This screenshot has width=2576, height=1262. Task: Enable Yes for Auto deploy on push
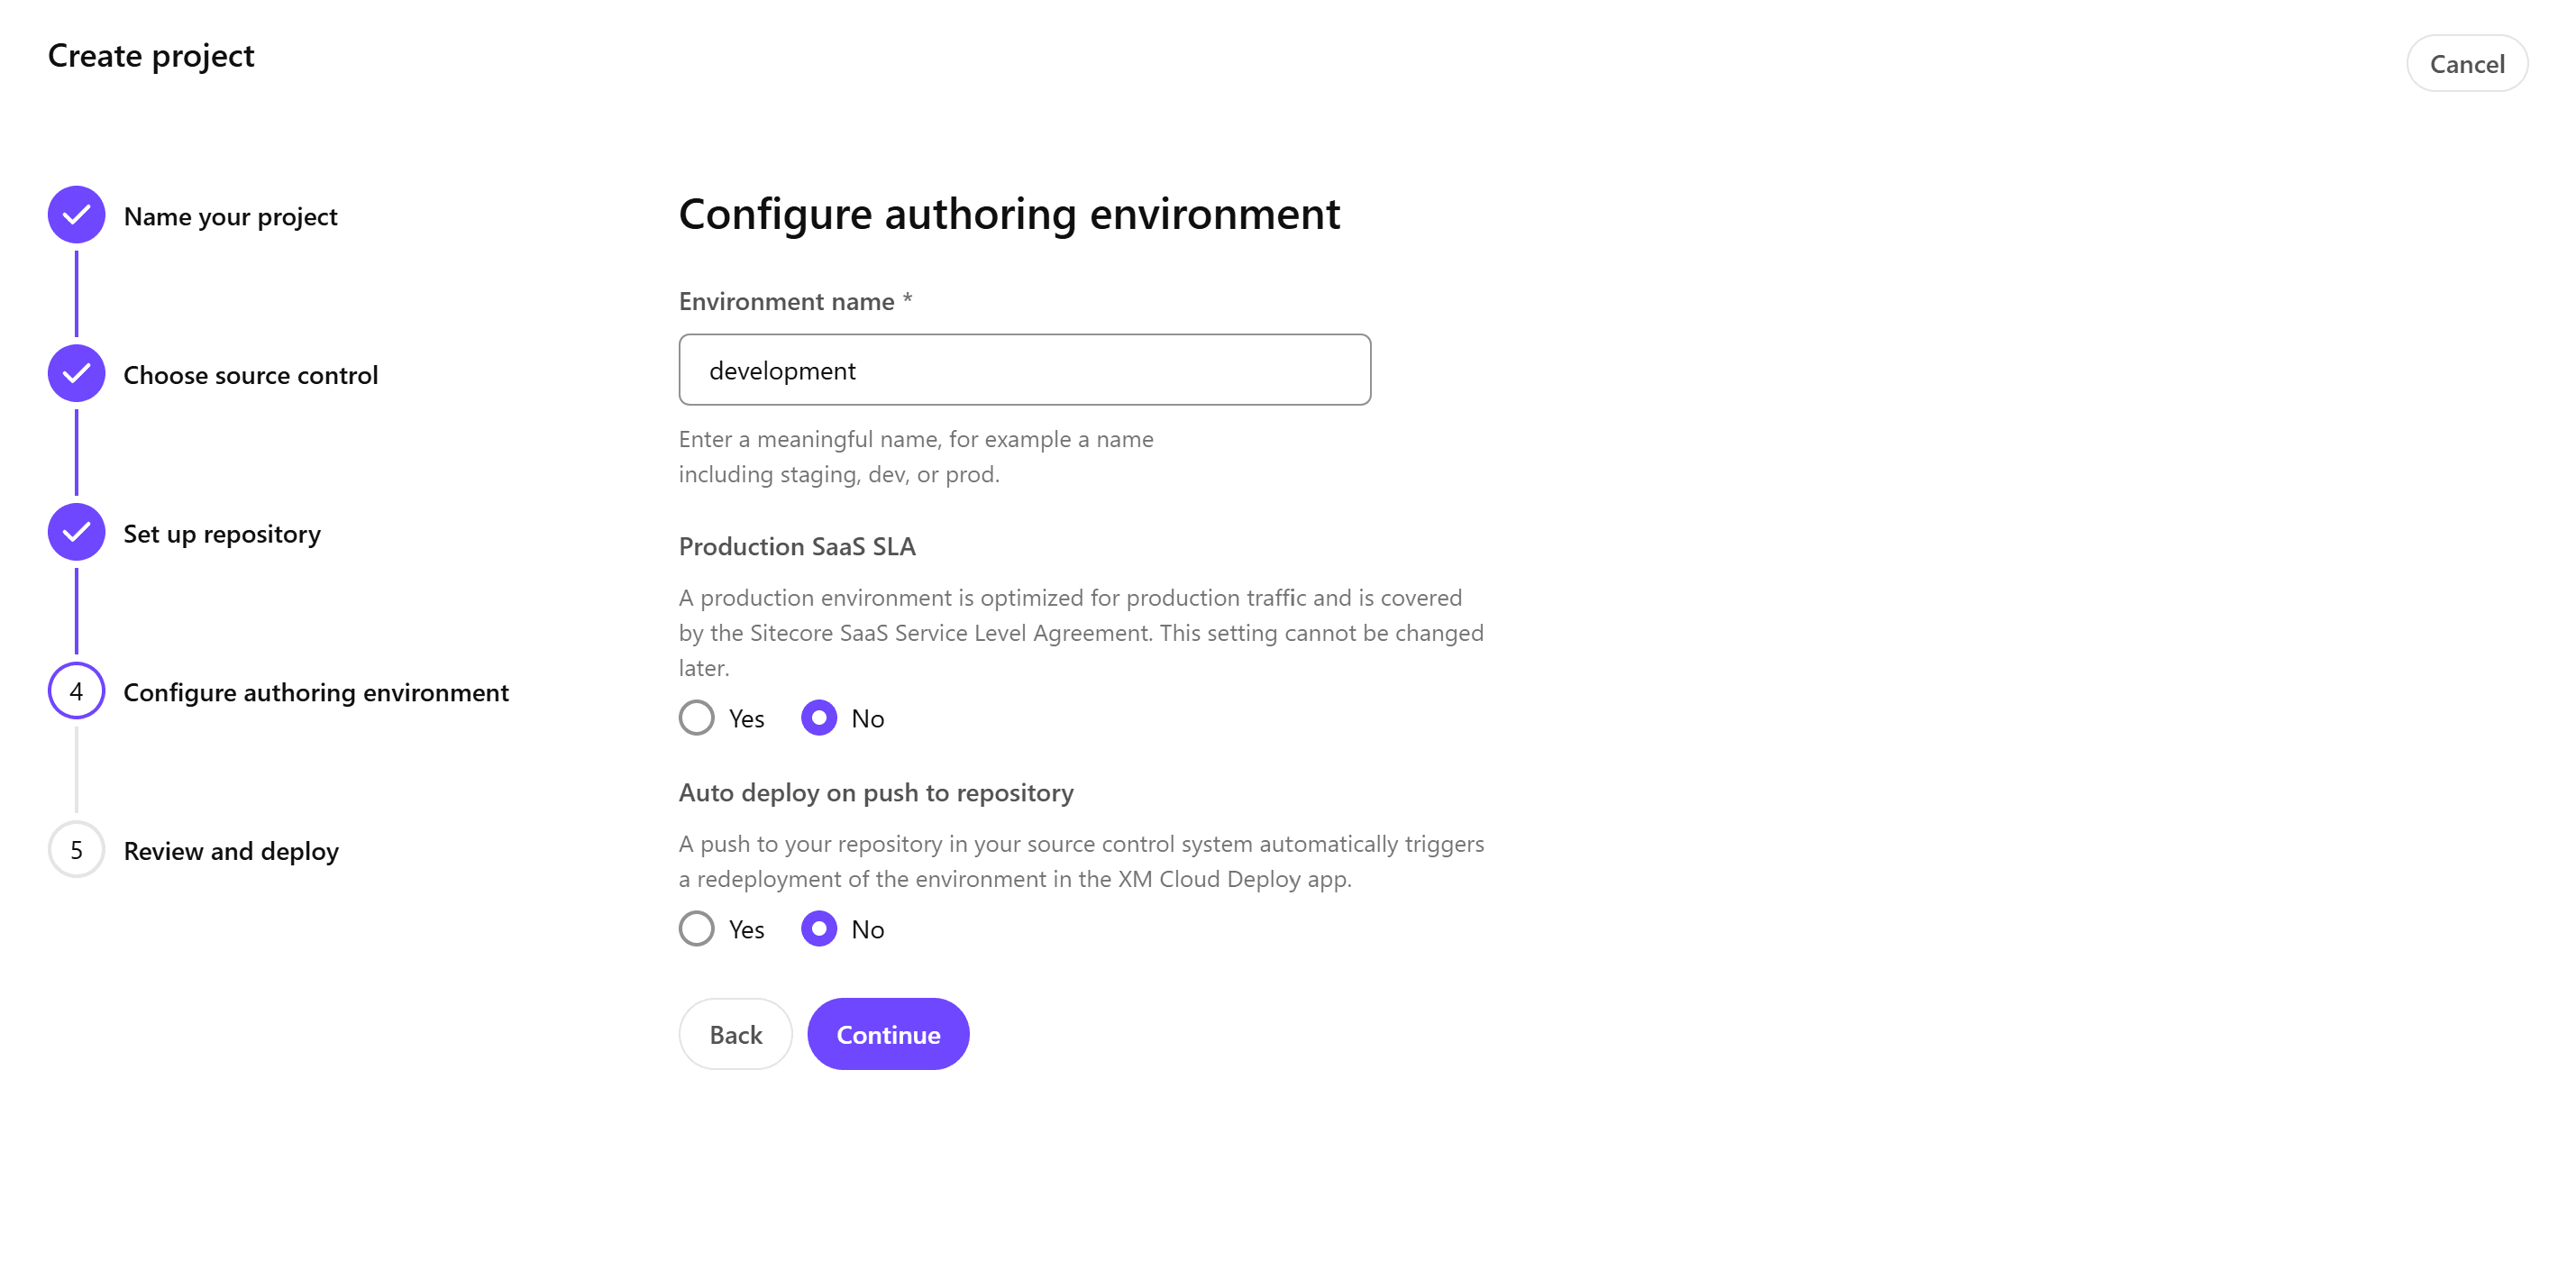pos(697,929)
